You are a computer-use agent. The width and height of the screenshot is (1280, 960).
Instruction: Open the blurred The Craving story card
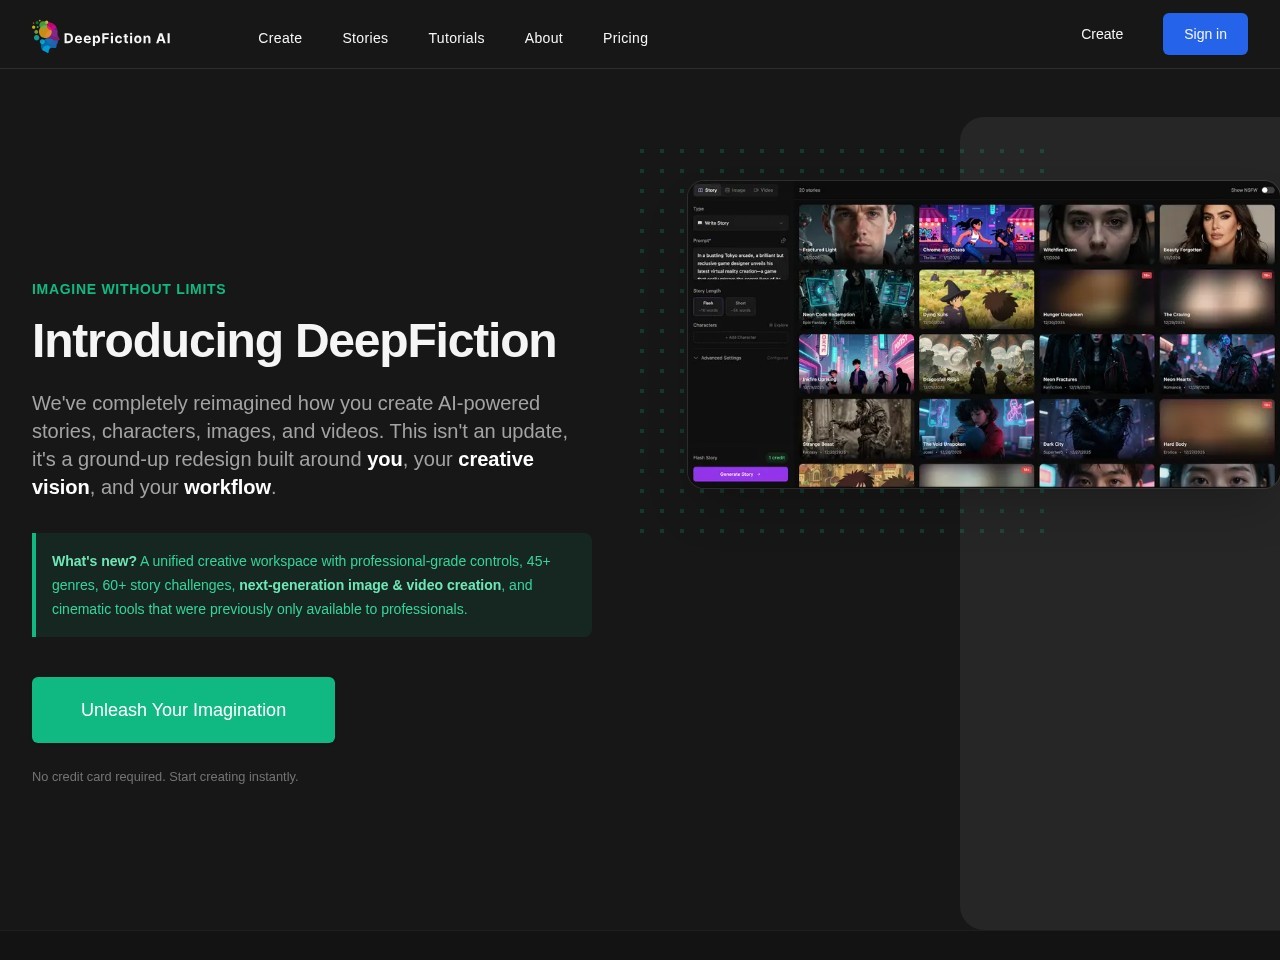[x=1217, y=299]
